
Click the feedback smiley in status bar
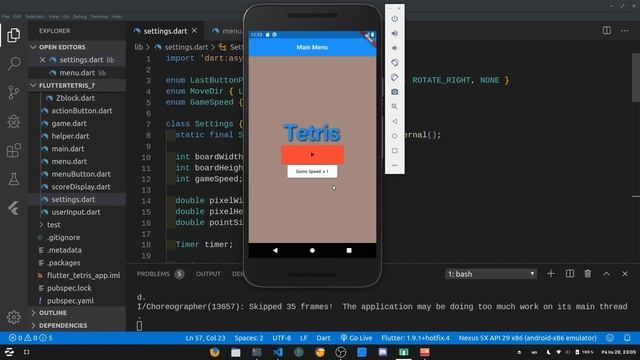[610, 338]
